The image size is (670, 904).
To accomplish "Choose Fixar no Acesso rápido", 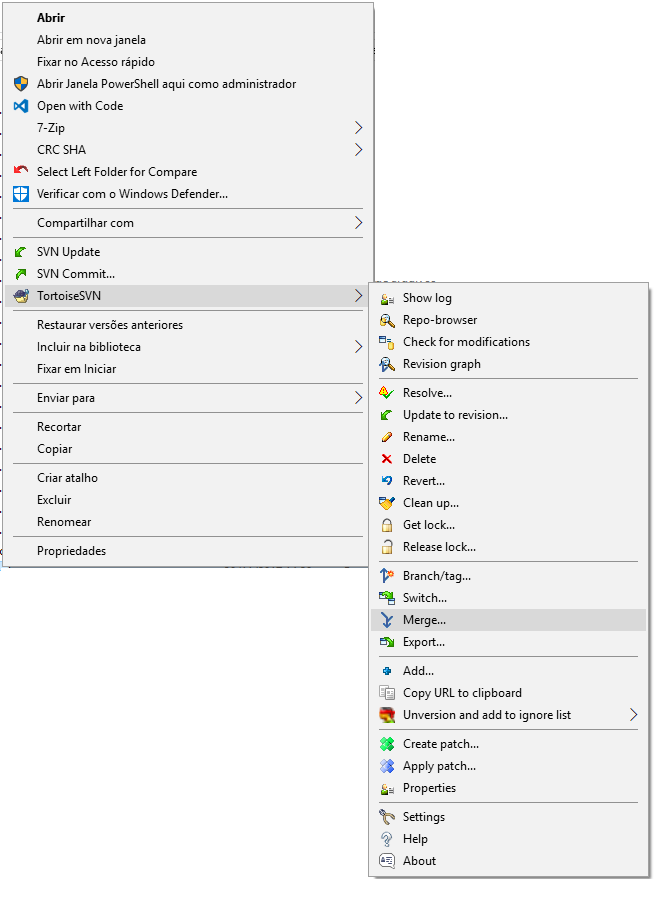I will tap(188, 62).
